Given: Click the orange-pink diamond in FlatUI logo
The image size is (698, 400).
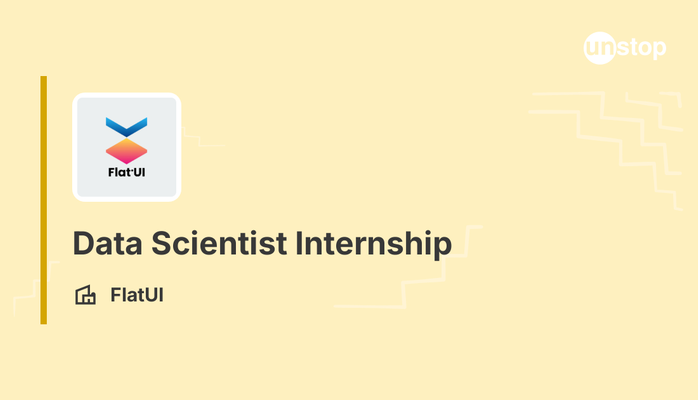Looking at the screenshot, I should coord(127,151).
